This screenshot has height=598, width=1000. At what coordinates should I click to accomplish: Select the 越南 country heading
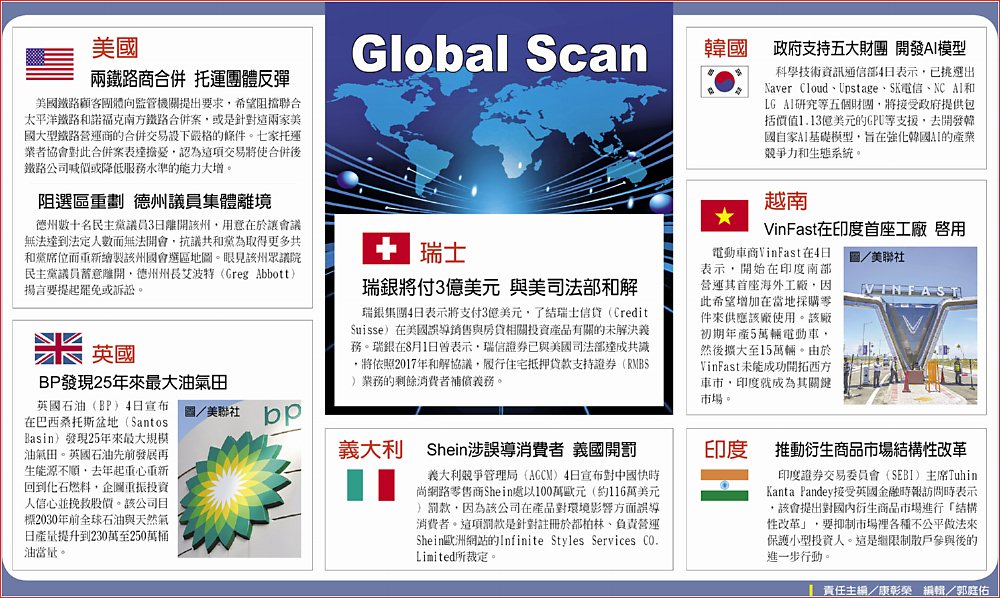point(786,201)
